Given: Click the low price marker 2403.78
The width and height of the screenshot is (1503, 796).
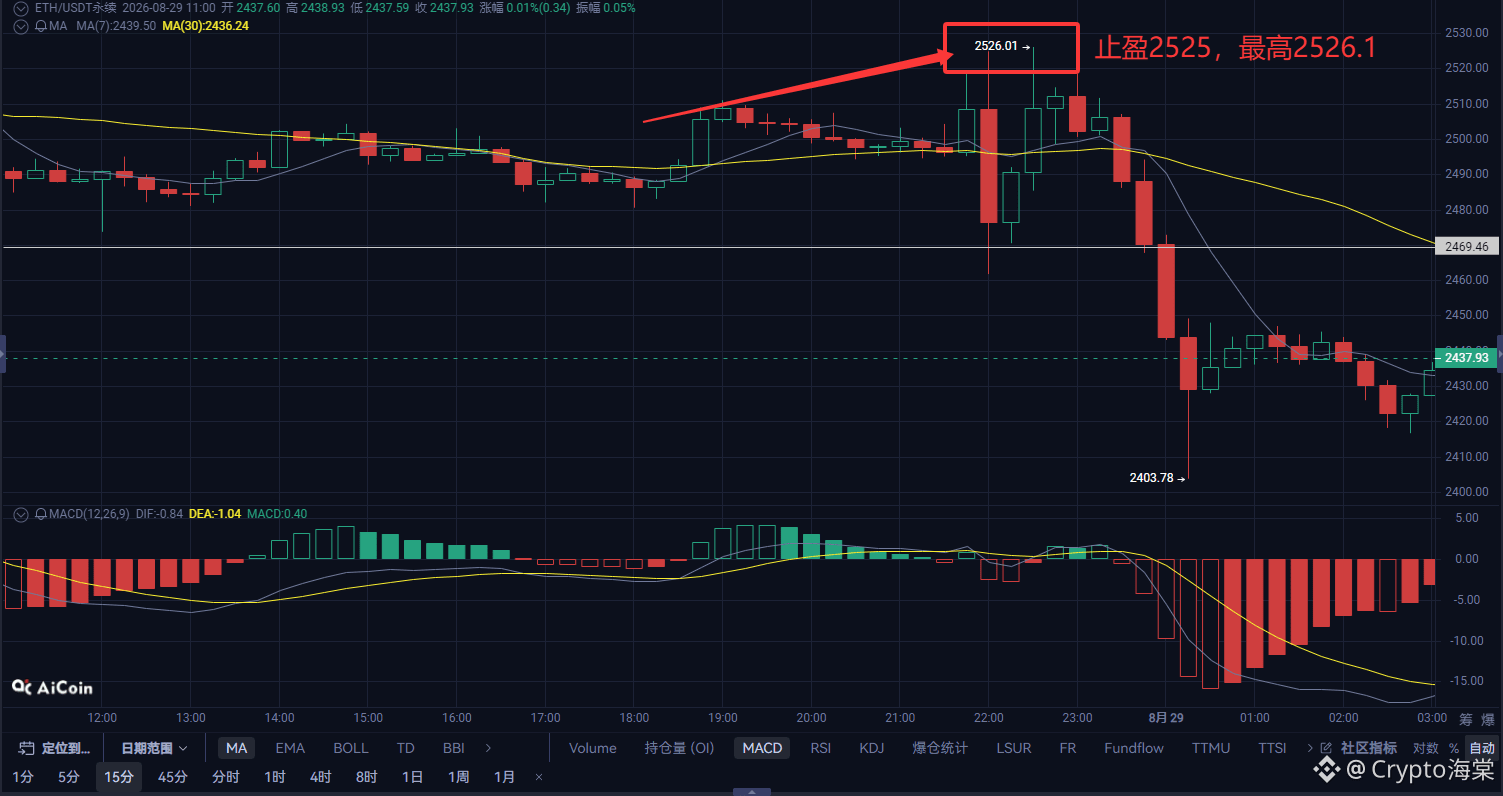Looking at the screenshot, I should pyautogui.click(x=1151, y=478).
